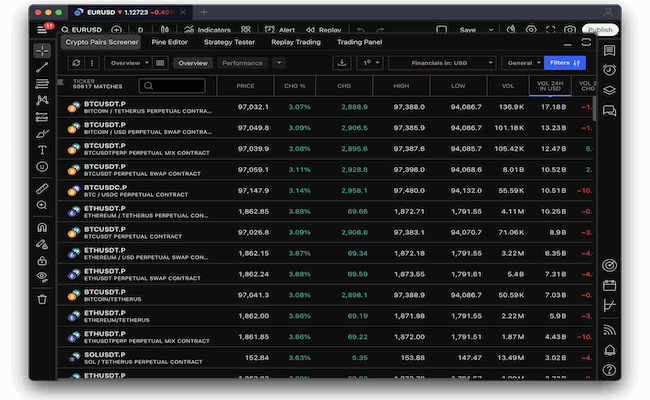This screenshot has height=400, width=650.
Task: Toggle the column layout view icon
Action: click(x=160, y=63)
